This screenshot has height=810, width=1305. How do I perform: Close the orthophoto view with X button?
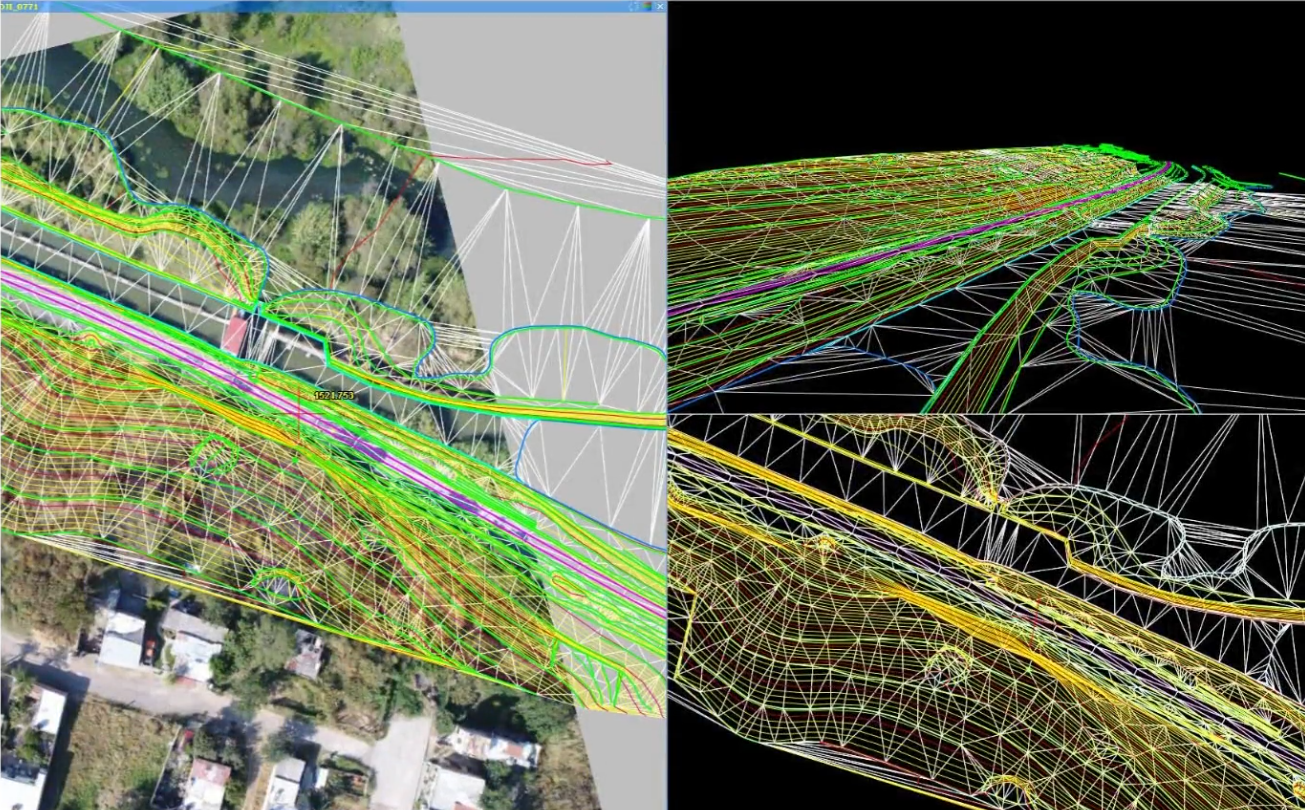pos(660,6)
